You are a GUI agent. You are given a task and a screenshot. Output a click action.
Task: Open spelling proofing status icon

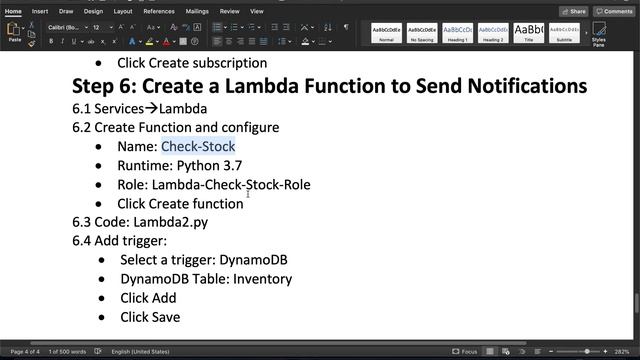98,351
